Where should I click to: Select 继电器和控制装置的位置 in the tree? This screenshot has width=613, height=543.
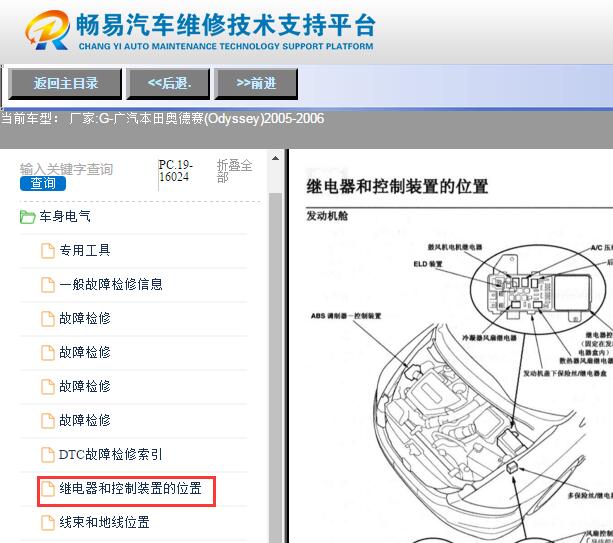130,488
